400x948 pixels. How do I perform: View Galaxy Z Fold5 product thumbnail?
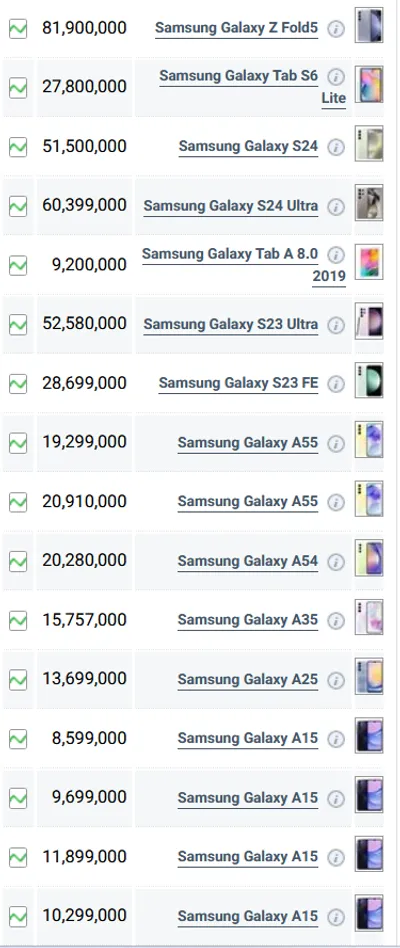[x=369, y=25]
